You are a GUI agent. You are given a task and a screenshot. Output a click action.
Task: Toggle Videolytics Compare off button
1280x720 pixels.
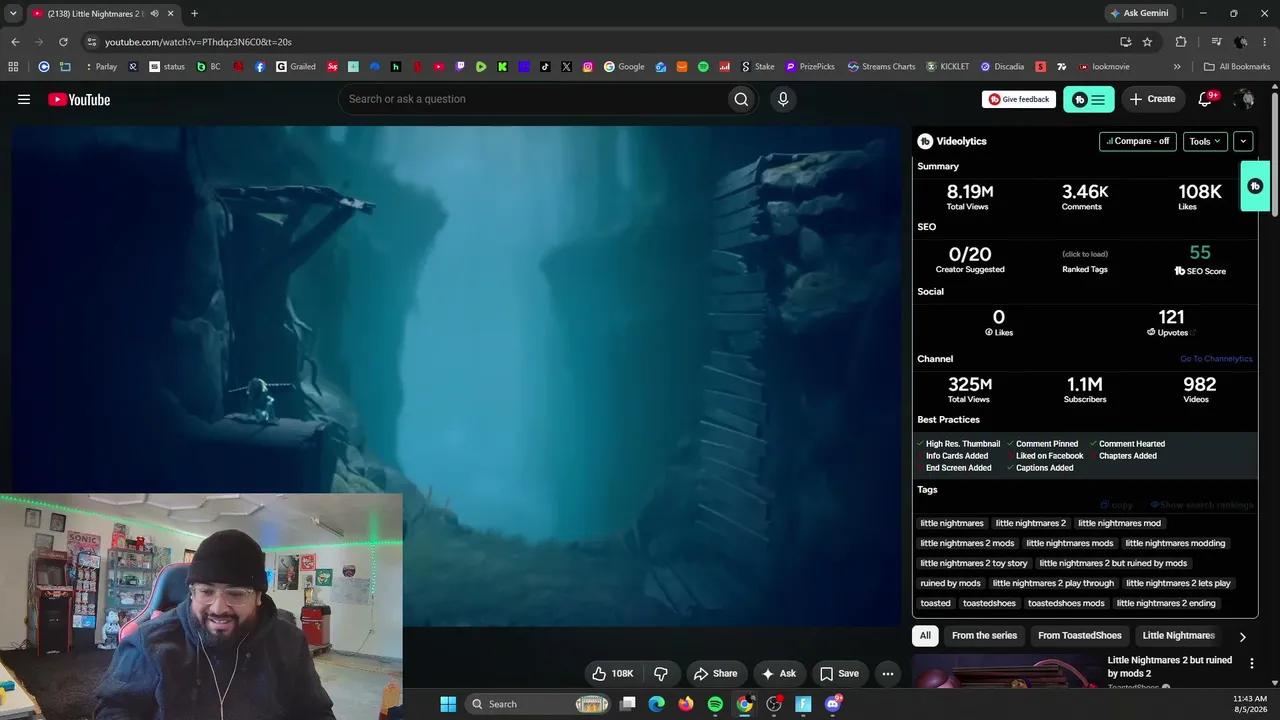(1137, 141)
